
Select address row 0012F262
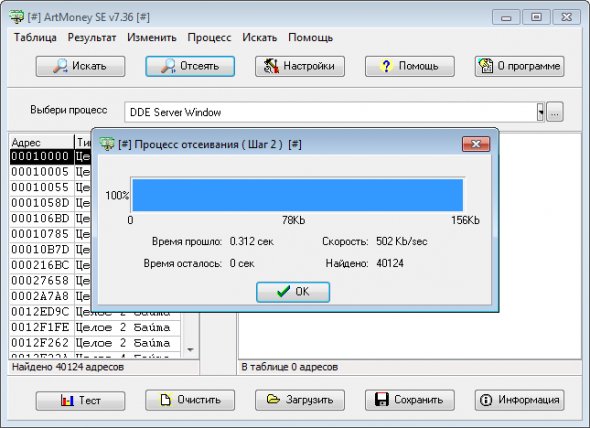tap(95, 343)
